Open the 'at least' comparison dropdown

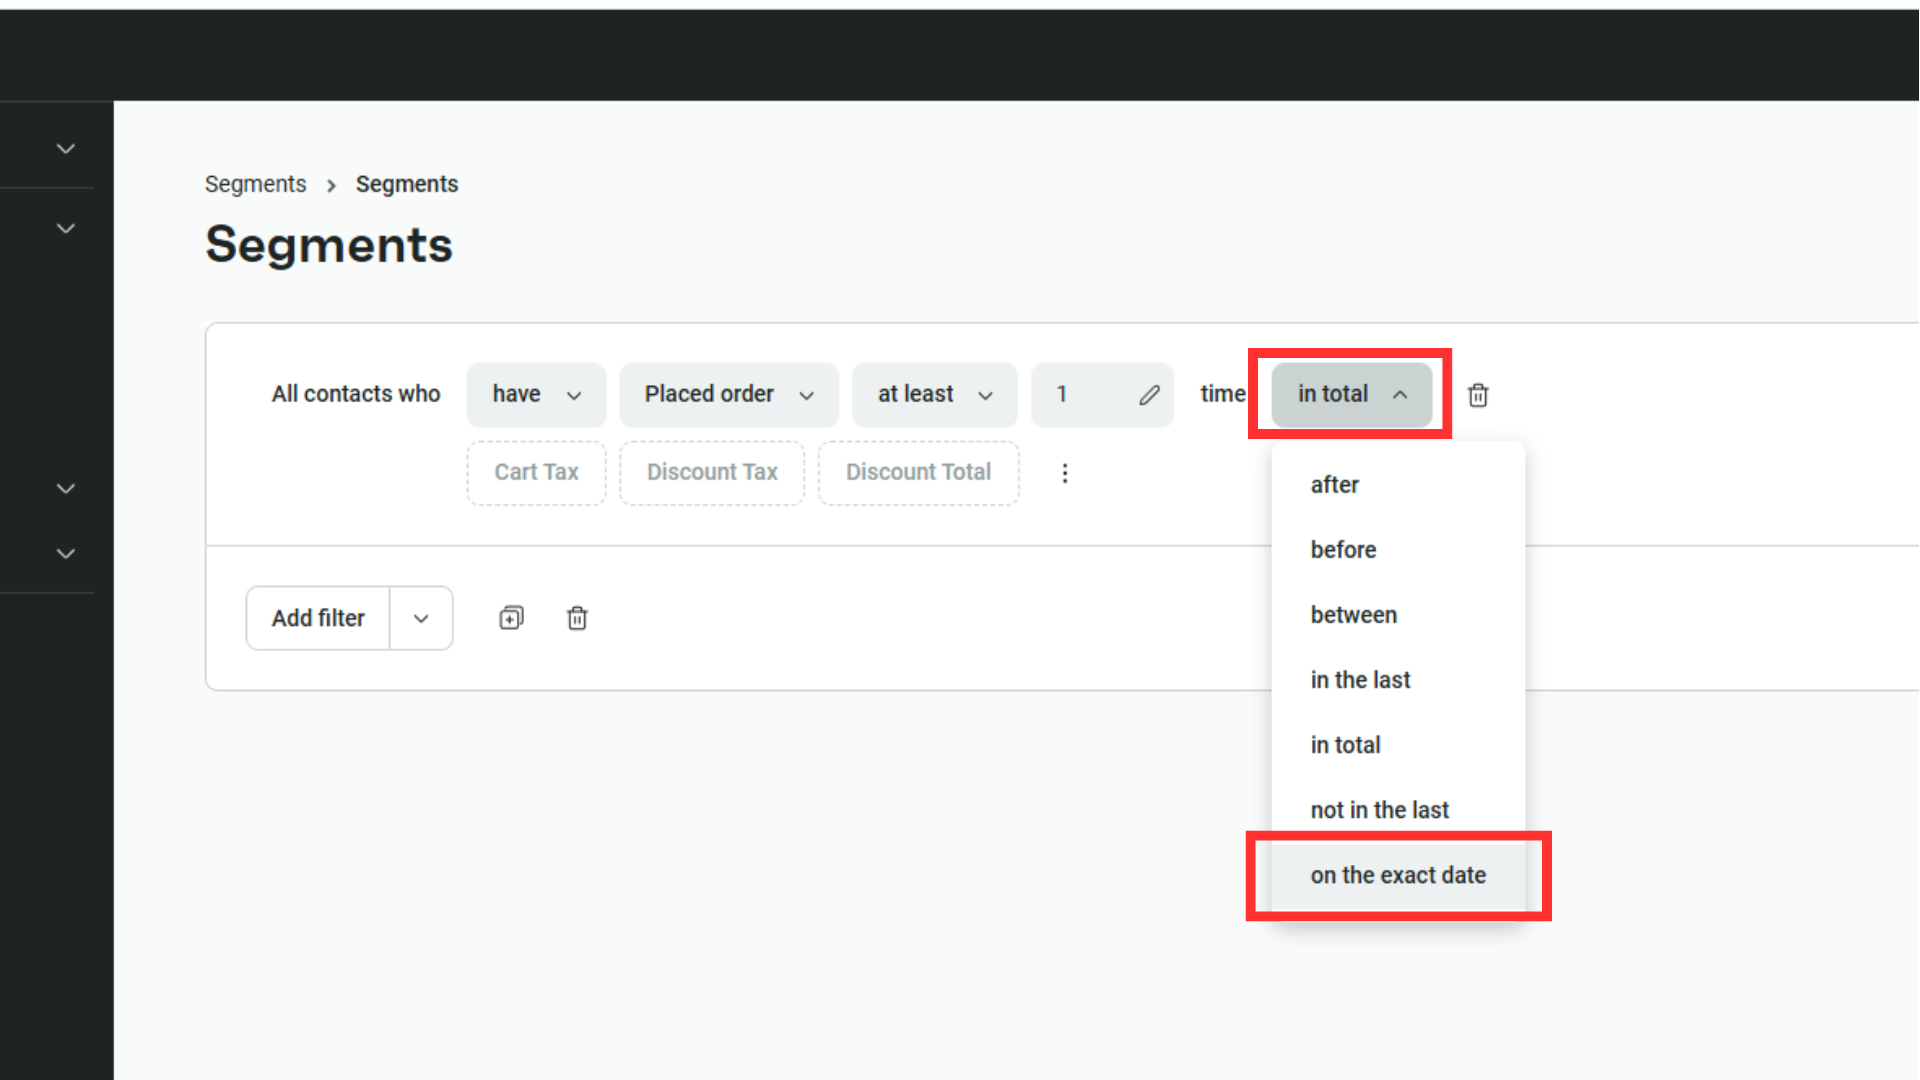pyautogui.click(x=934, y=395)
